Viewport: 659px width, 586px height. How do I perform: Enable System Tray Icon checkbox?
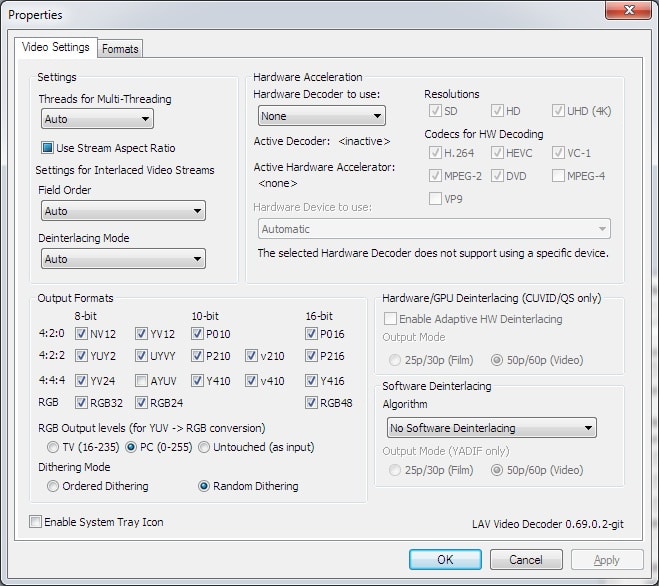(x=36, y=522)
